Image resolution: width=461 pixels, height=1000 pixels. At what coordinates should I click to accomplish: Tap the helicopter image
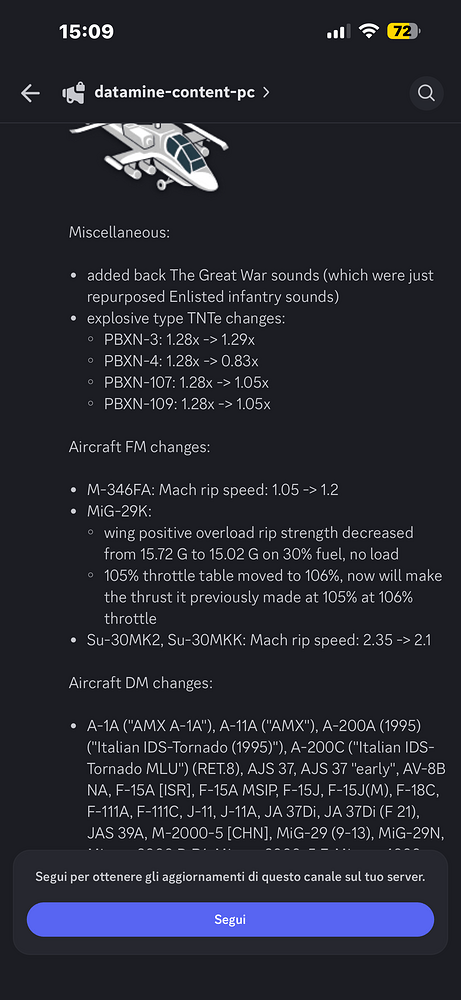pyautogui.click(x=149, y=156)
